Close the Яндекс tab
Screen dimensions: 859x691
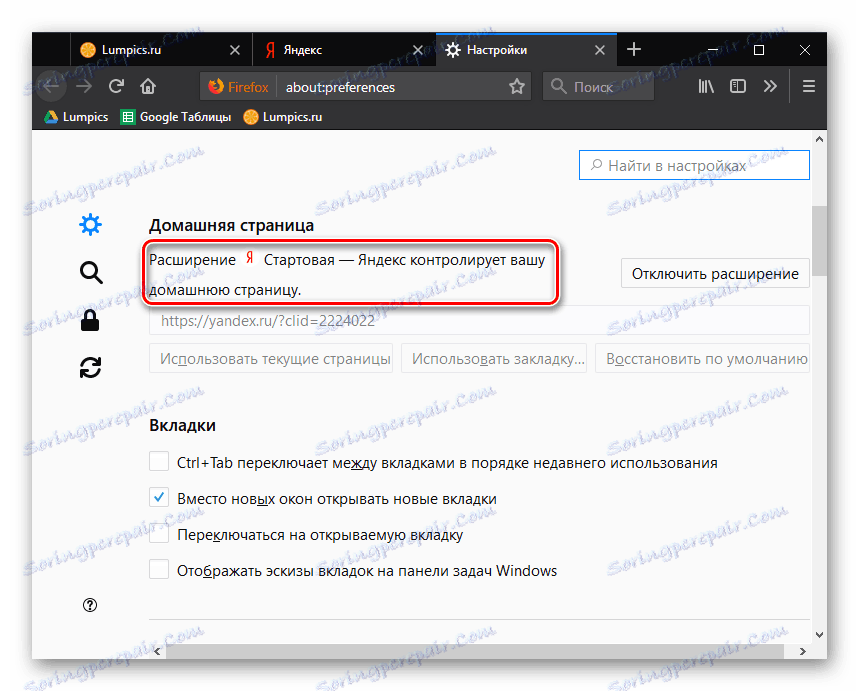coord(417,50)
